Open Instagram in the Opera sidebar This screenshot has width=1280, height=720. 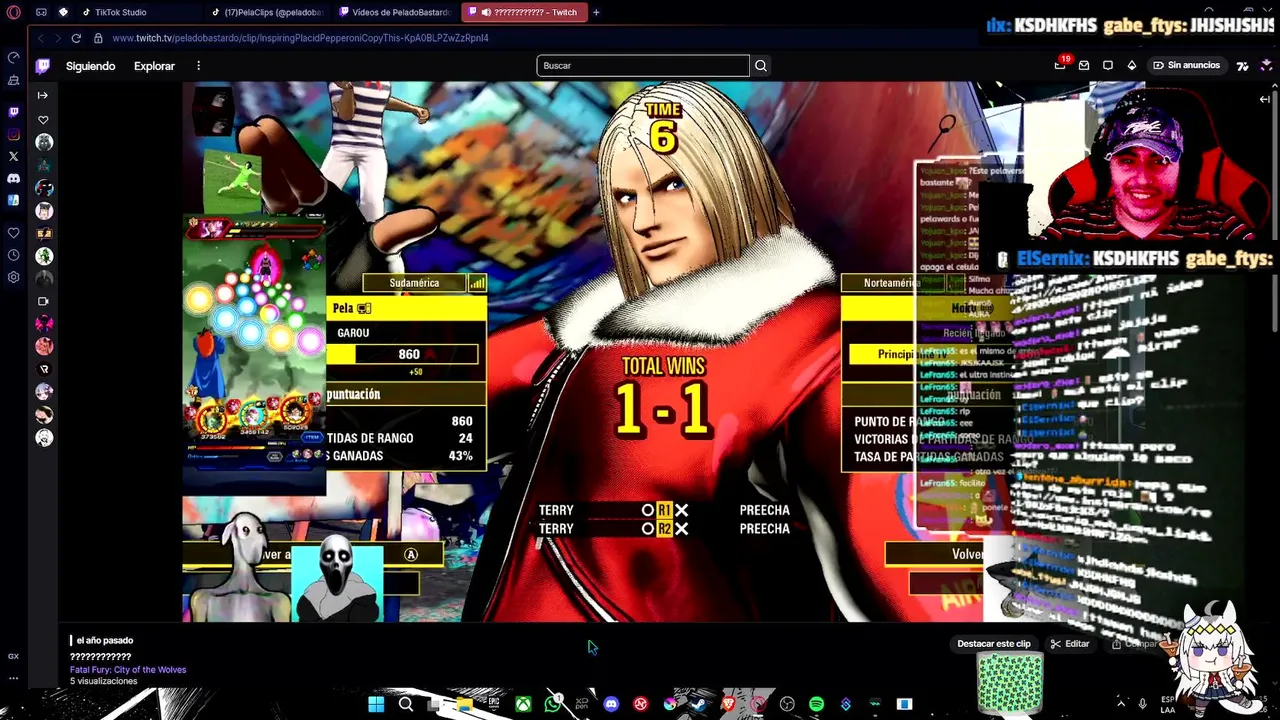tap(13, 134)
